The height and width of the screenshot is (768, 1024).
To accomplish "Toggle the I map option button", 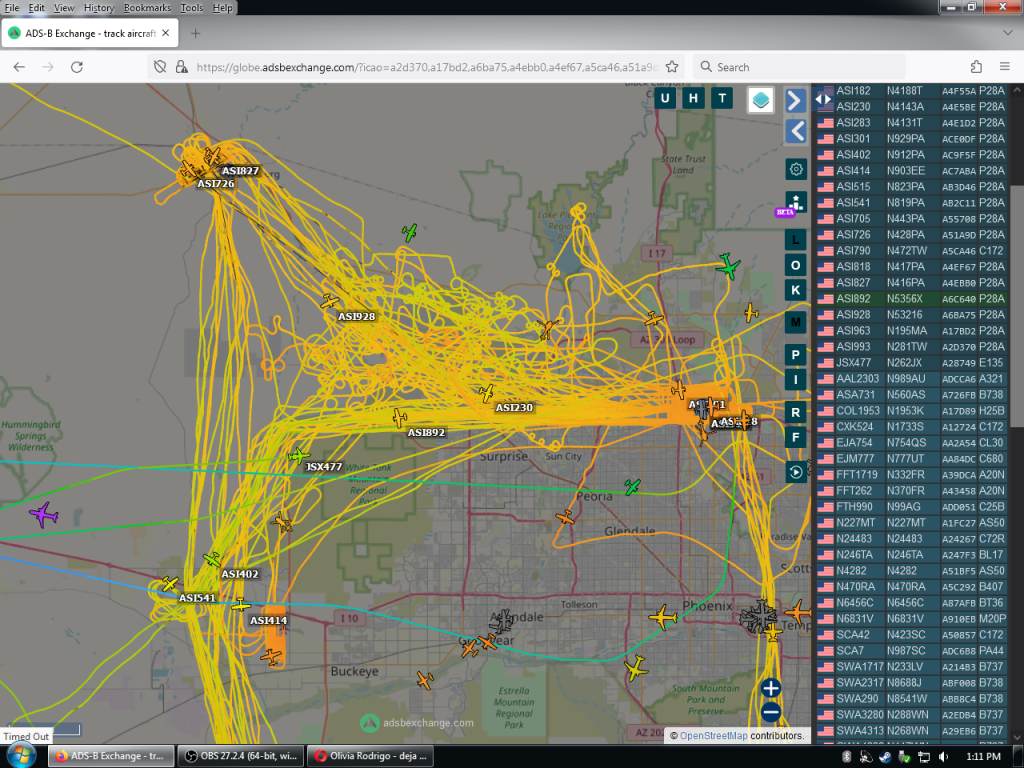I will (795, 380).
